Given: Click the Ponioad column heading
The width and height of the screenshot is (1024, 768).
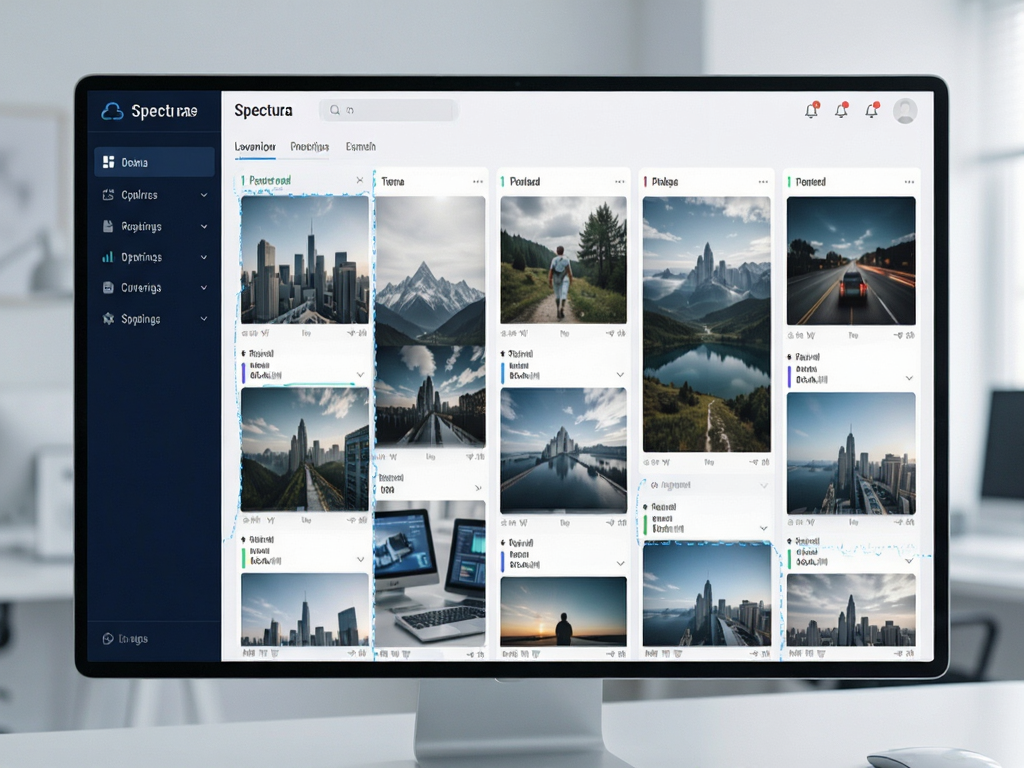Looking at the screenshot, I should click(x=810, y=182).
